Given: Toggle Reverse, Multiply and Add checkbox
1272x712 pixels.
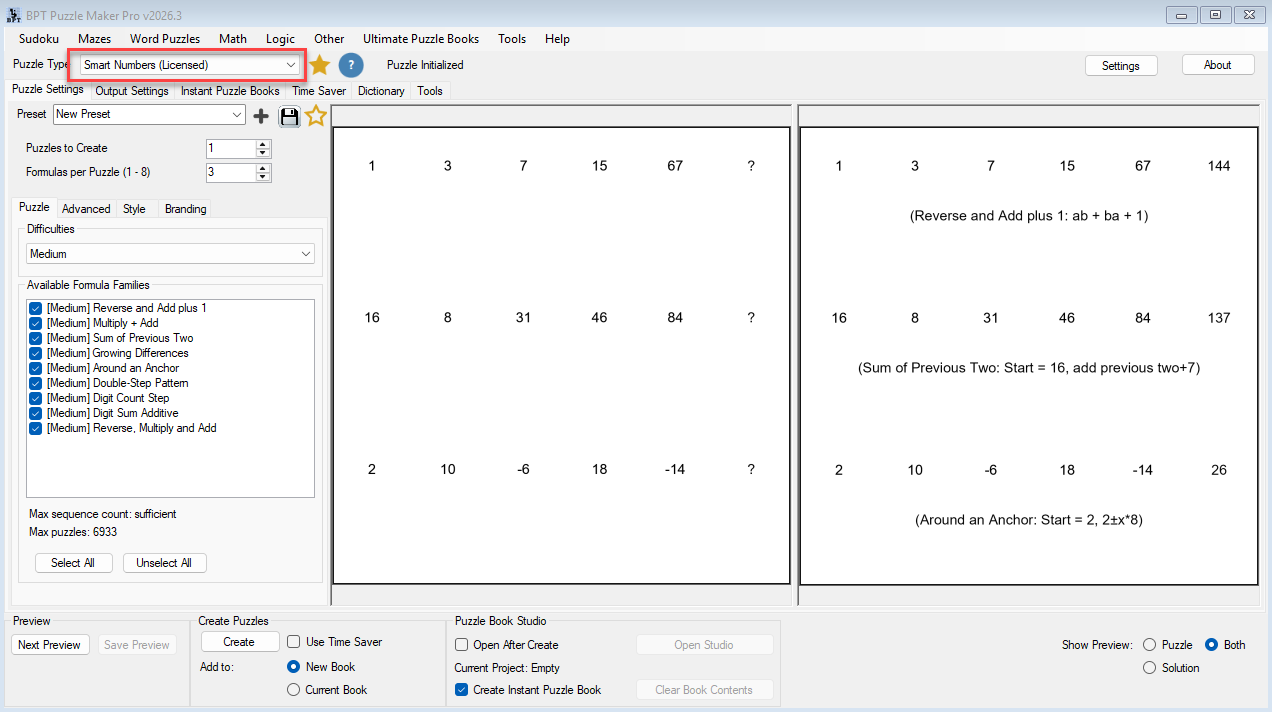Looking at the screenshot, I should tap(36, 428).
